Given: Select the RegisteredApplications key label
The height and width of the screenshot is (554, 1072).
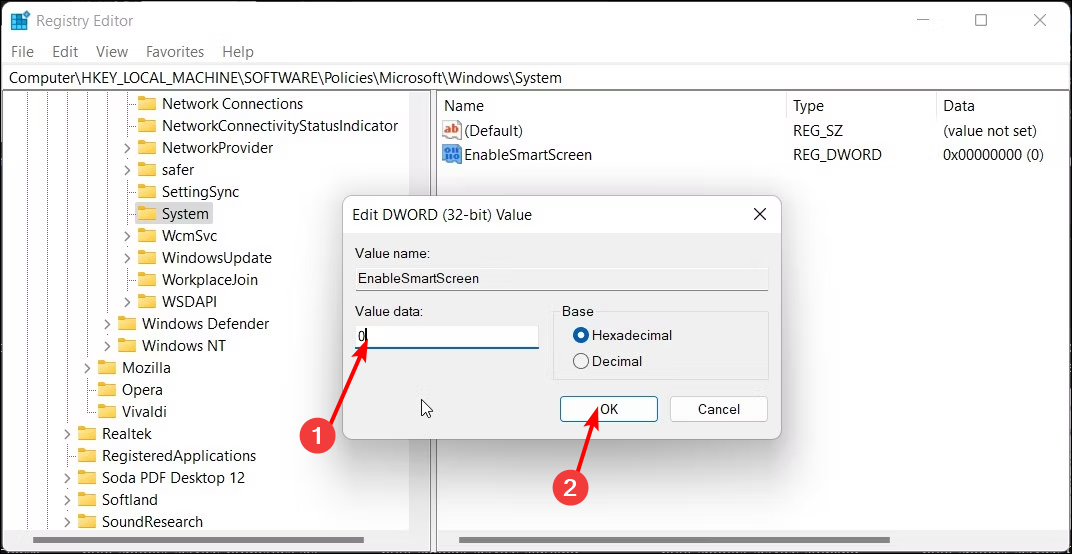Looking at the screenshot, I should point(179,456).
